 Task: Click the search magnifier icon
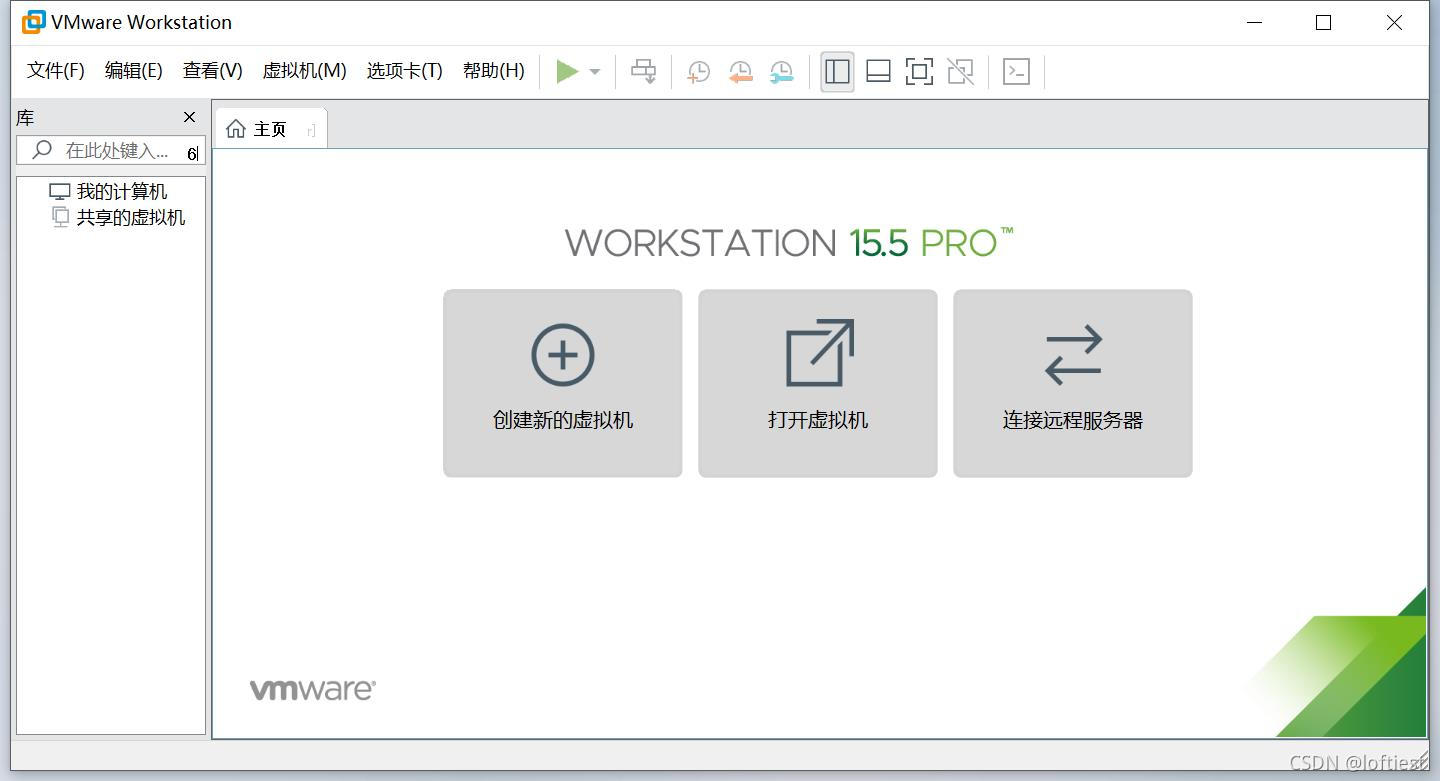pos(42,150)
